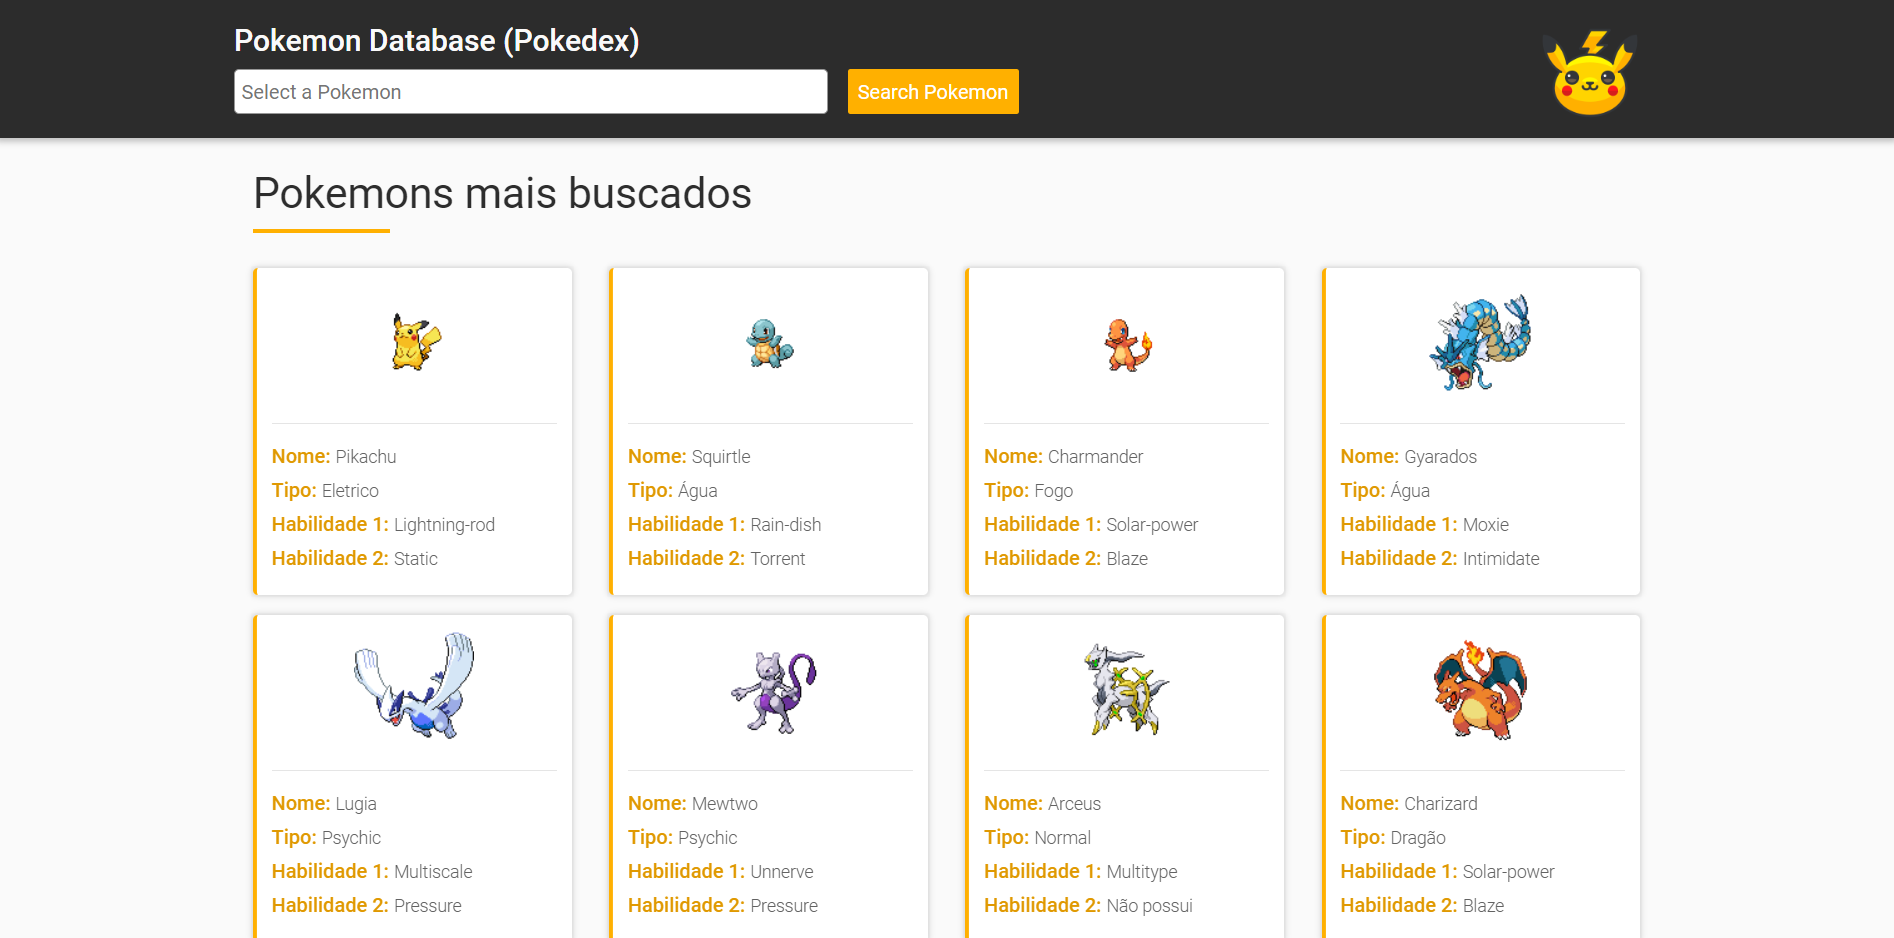1894x938 pixels.
Task: Click Squirtle's Tipo: Água text
Action: [672, 491]
